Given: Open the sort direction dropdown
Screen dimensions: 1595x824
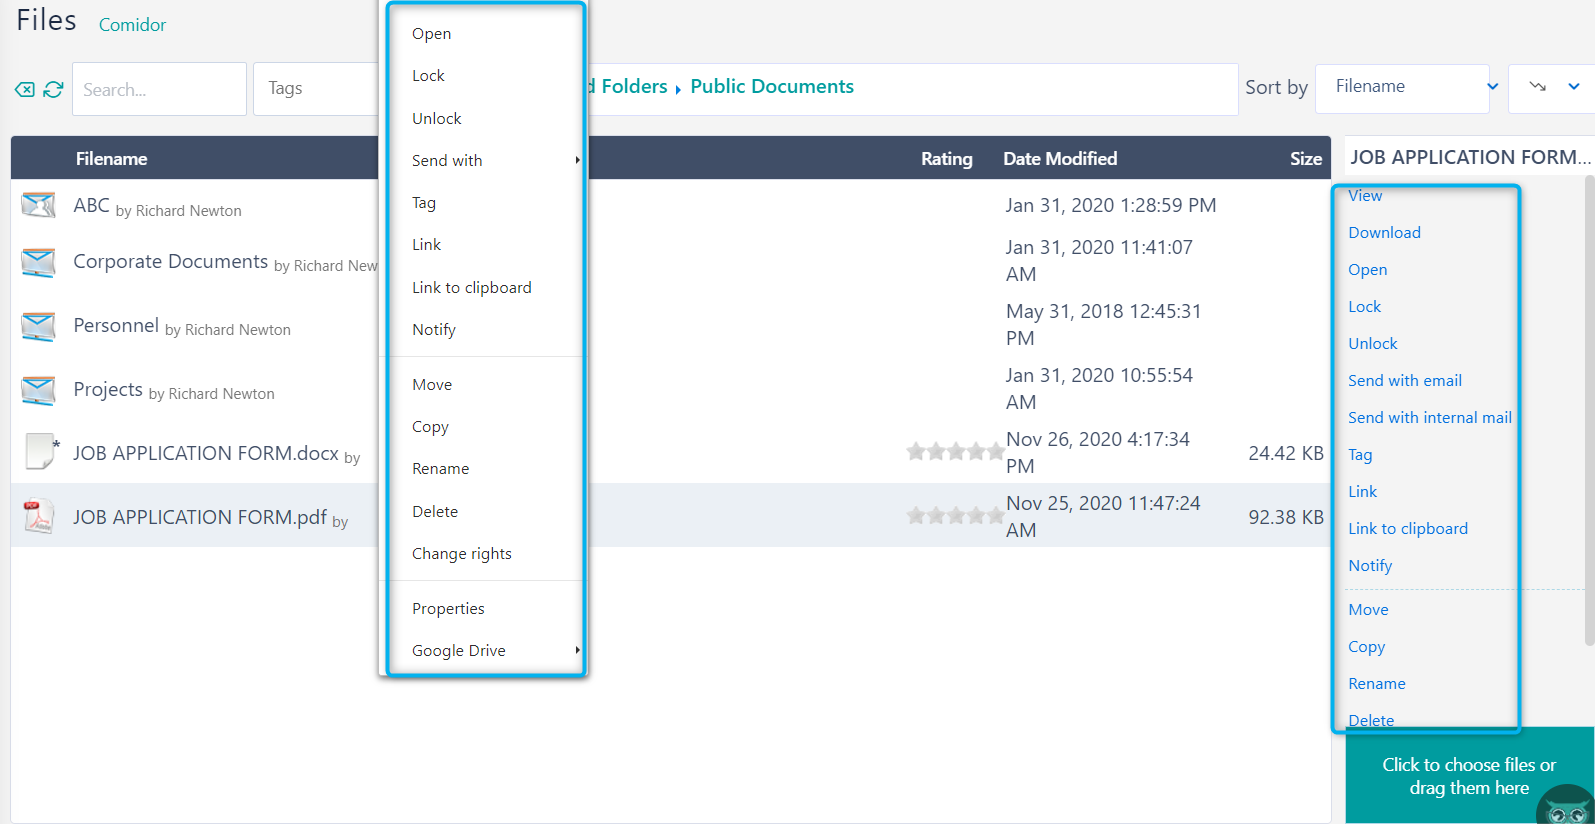Looking at the screenshot, I should click(1551, 87).
